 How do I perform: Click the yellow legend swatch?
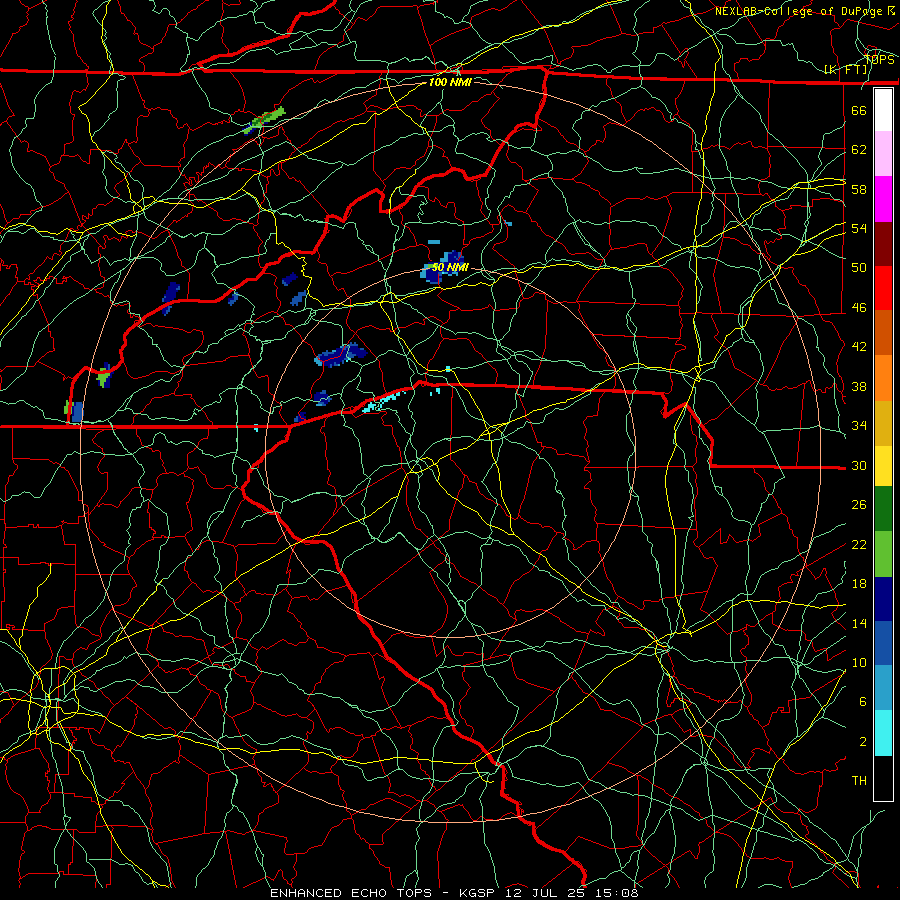click(883, 466)
